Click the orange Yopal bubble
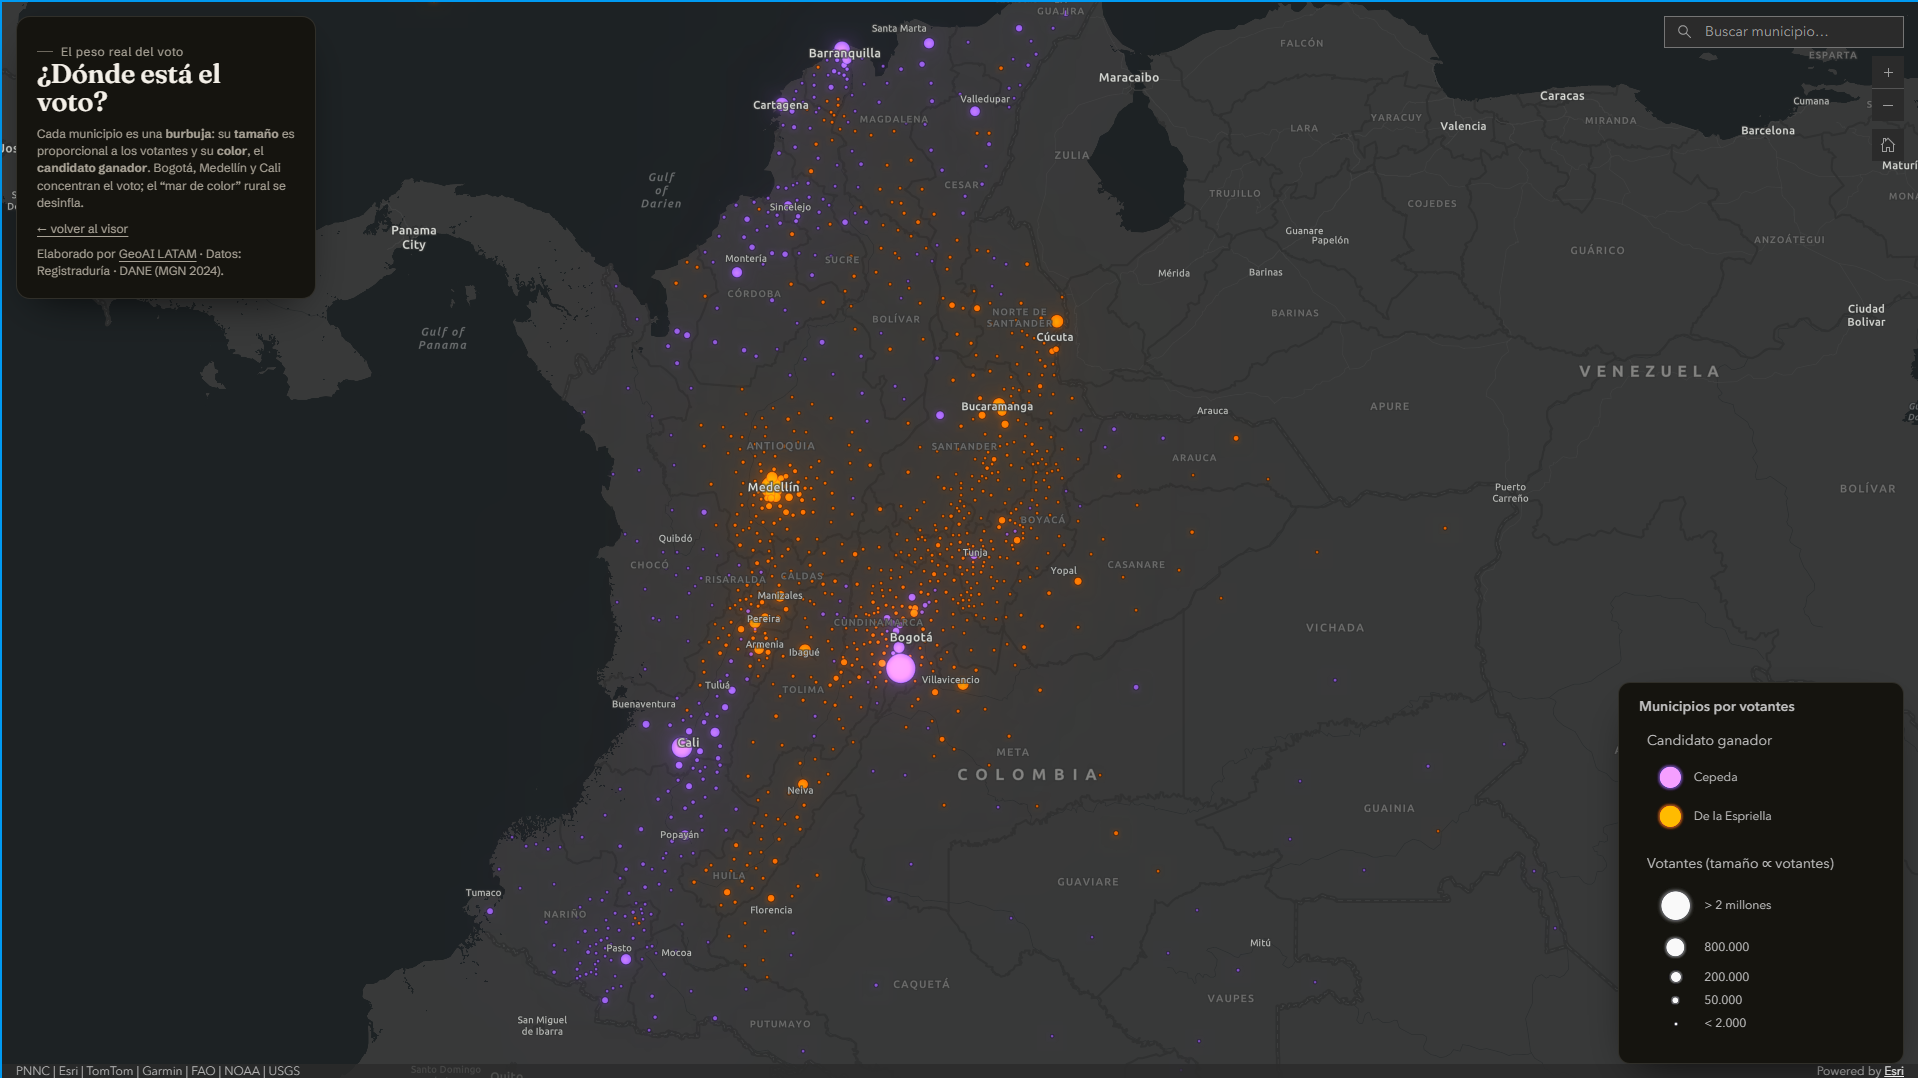 [x=1078, y=581]
